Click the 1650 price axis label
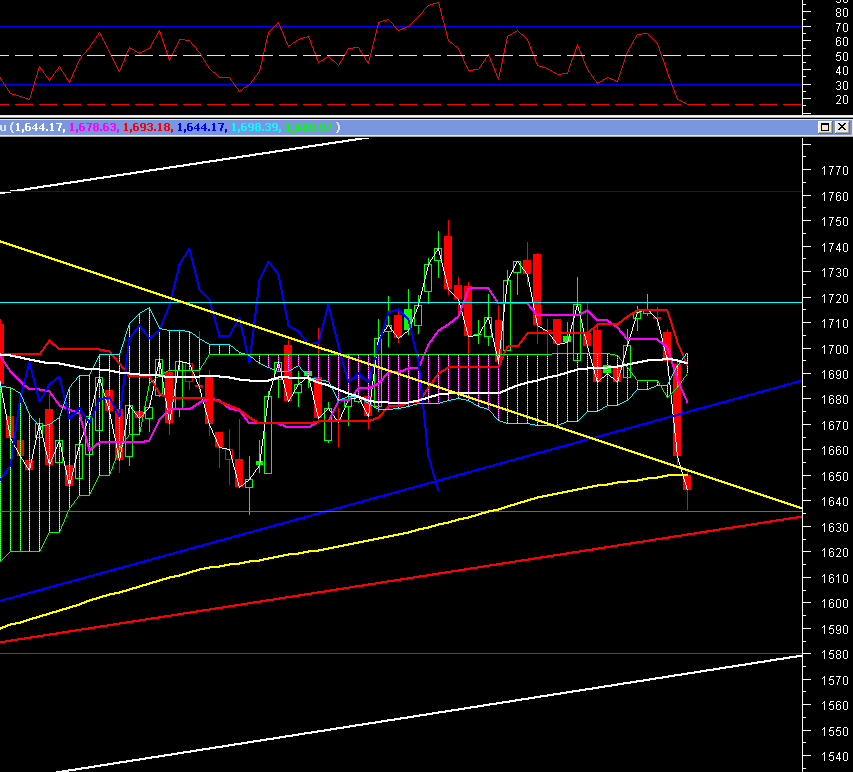The image size is (853, 772). coord(835,477)
